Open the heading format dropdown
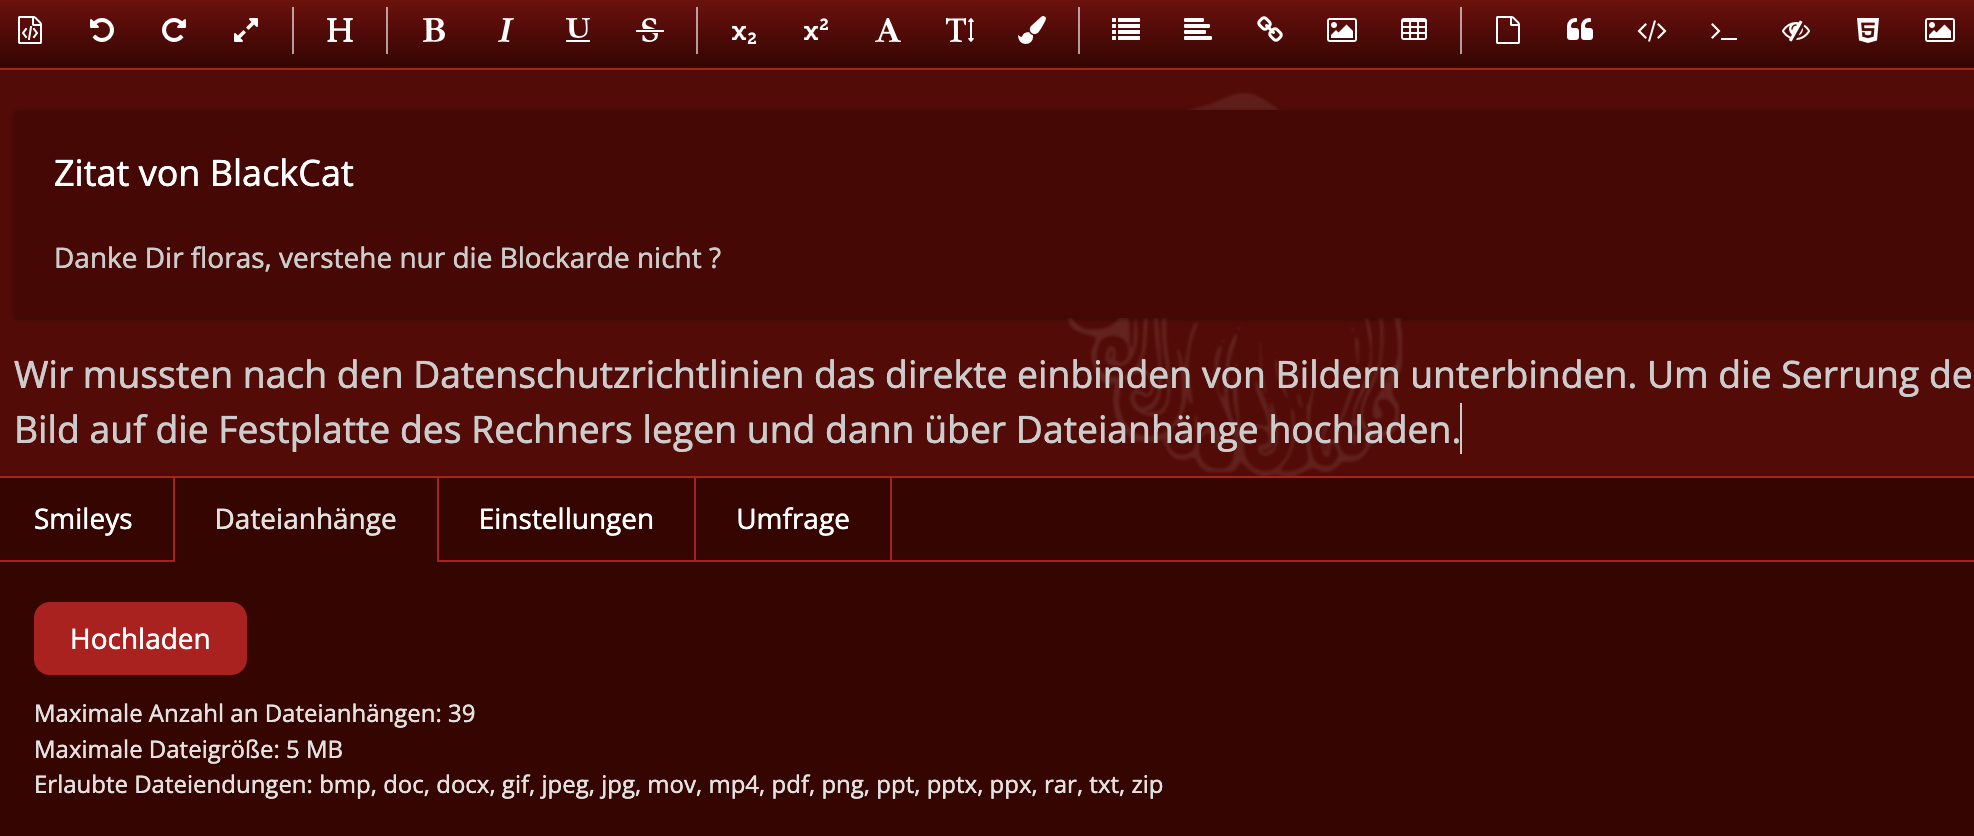 tap(340, 31)
